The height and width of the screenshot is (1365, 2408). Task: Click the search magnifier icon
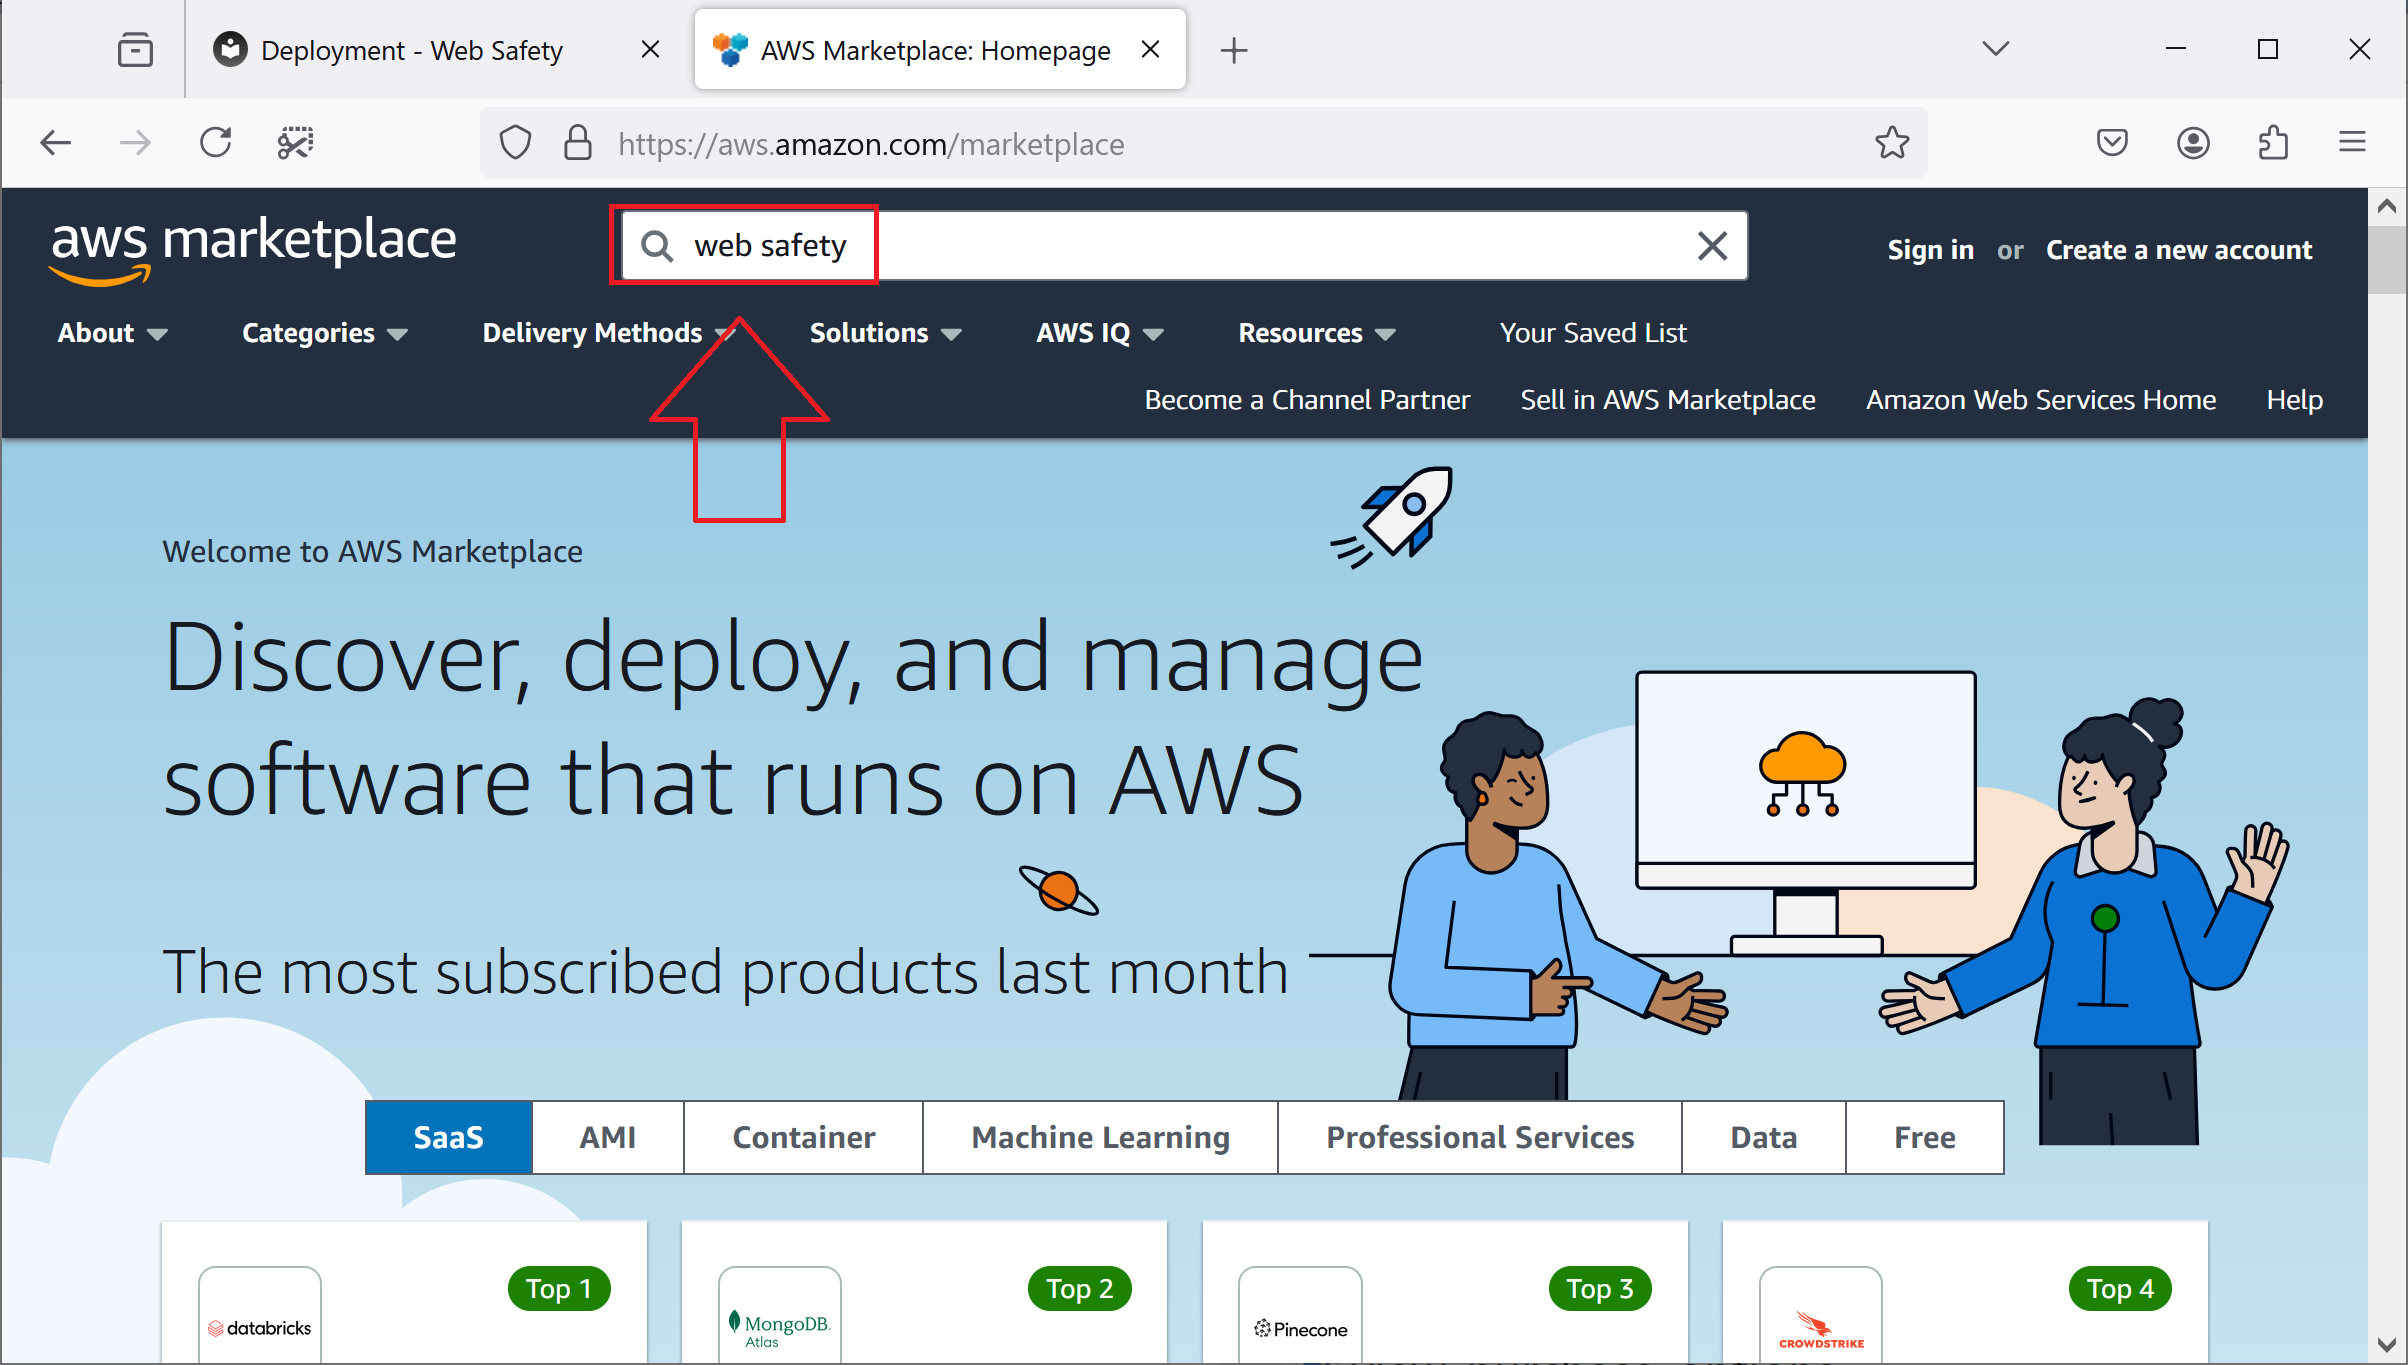point(657,246)
